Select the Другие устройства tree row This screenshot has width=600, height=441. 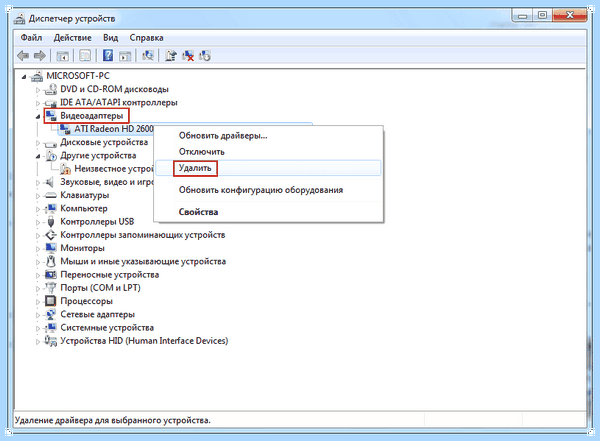pyautogui.click(x=98, y=155)
